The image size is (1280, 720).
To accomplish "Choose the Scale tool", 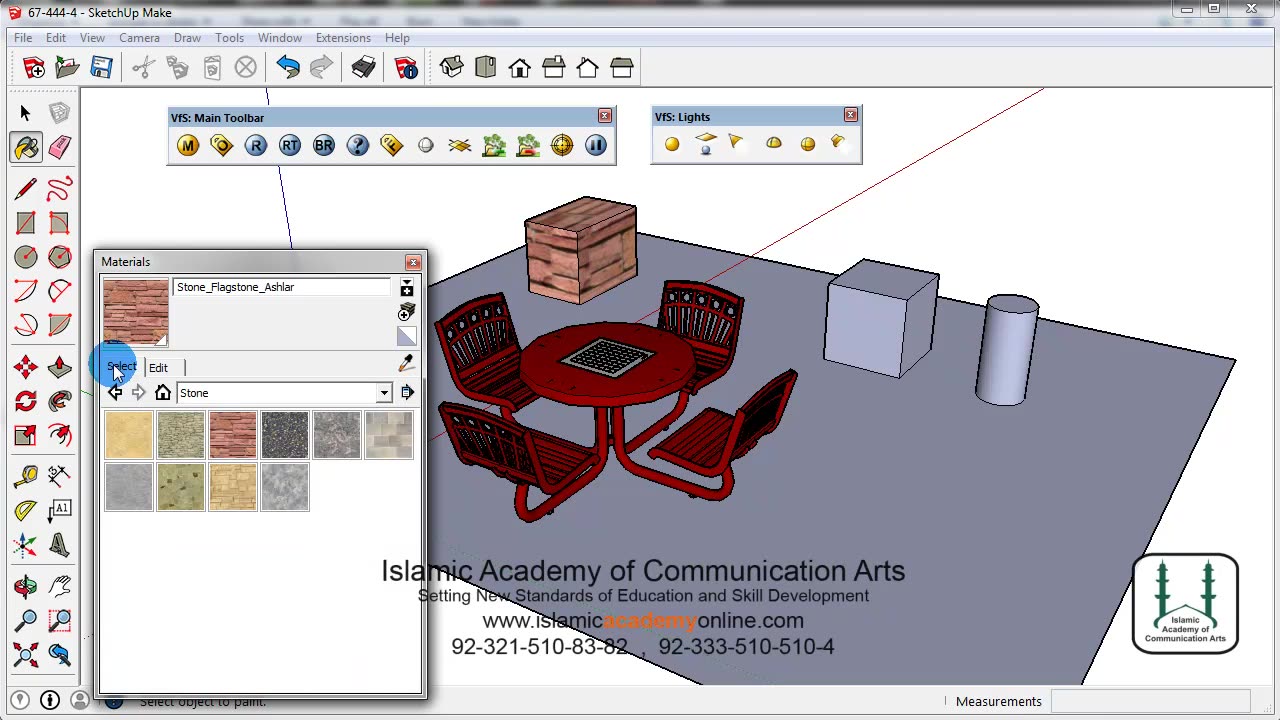I will click(26, 435).
